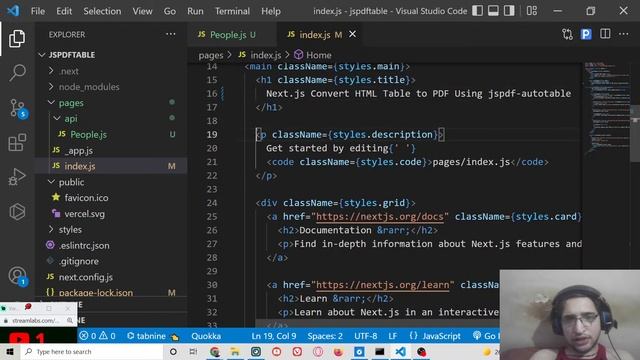Viewport: 640px width, 360px height.
Task: Click Windows Start button
Action: (x=10, y=351)
